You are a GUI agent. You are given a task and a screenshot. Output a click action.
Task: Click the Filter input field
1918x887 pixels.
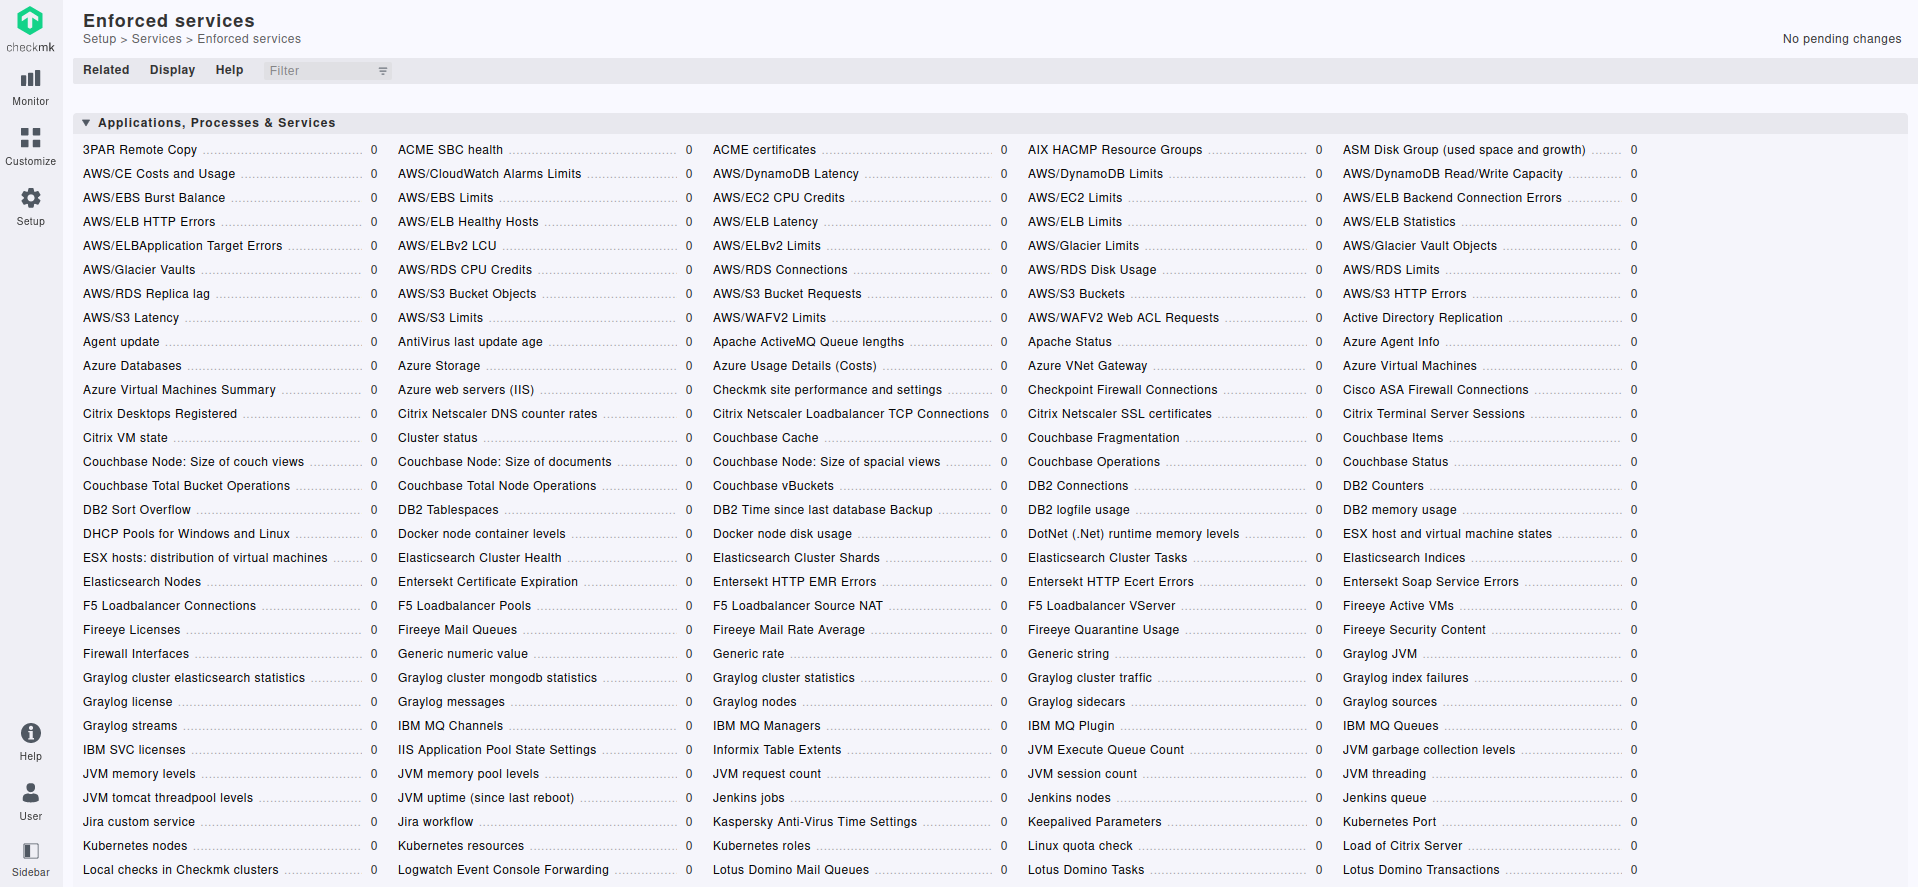point(320,71)
